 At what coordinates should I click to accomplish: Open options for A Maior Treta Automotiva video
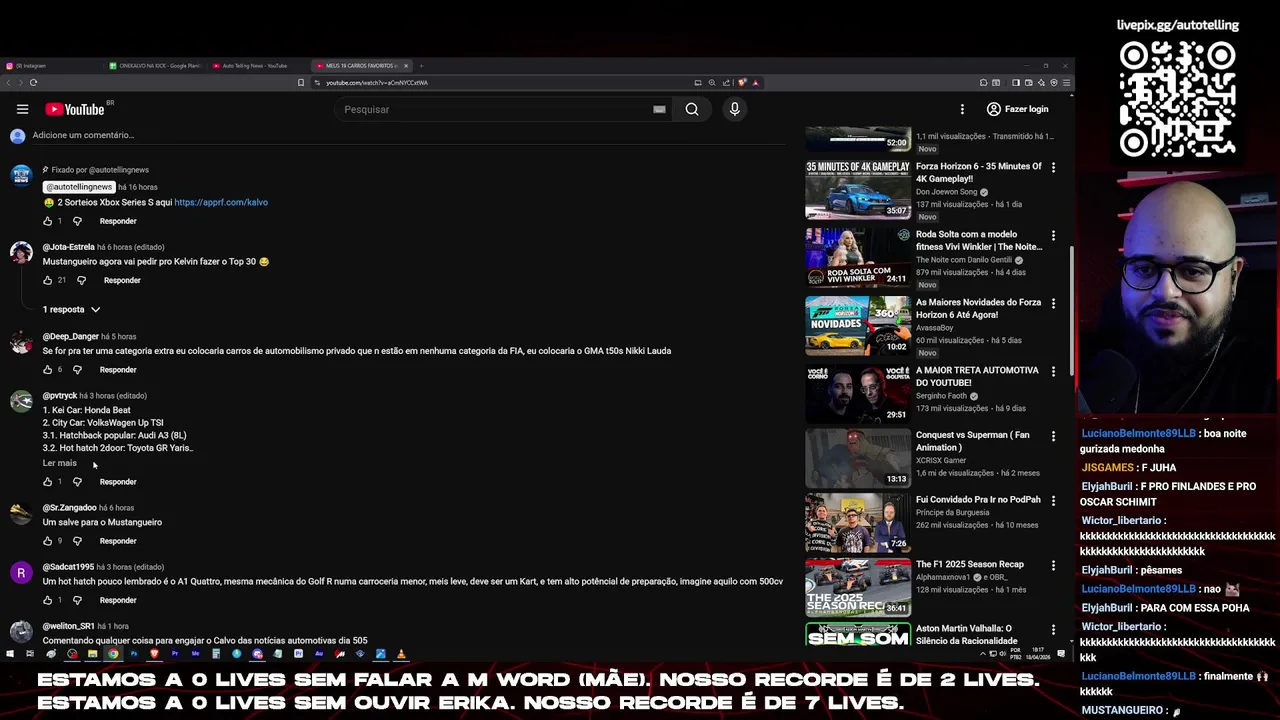1053,371
